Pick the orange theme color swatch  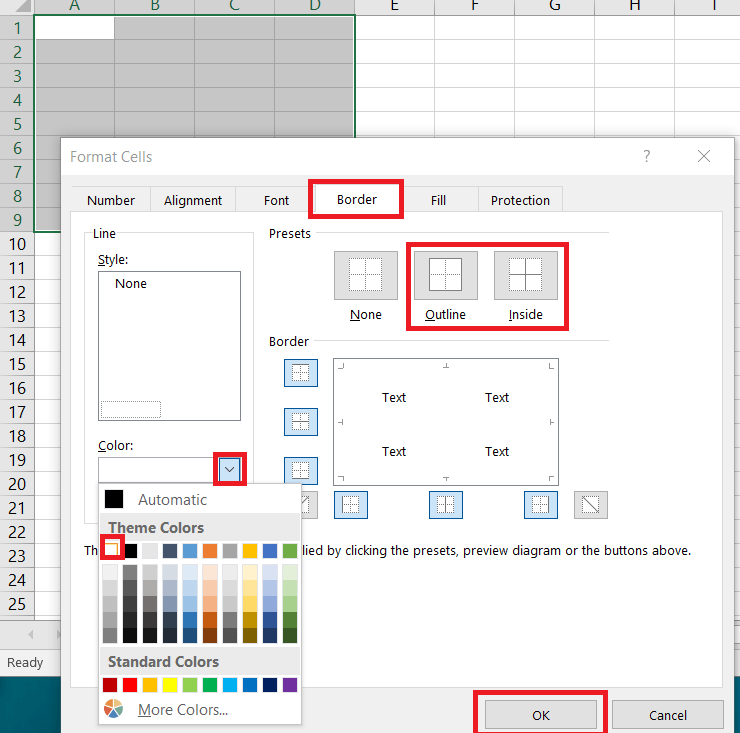(x=210, y=550)
